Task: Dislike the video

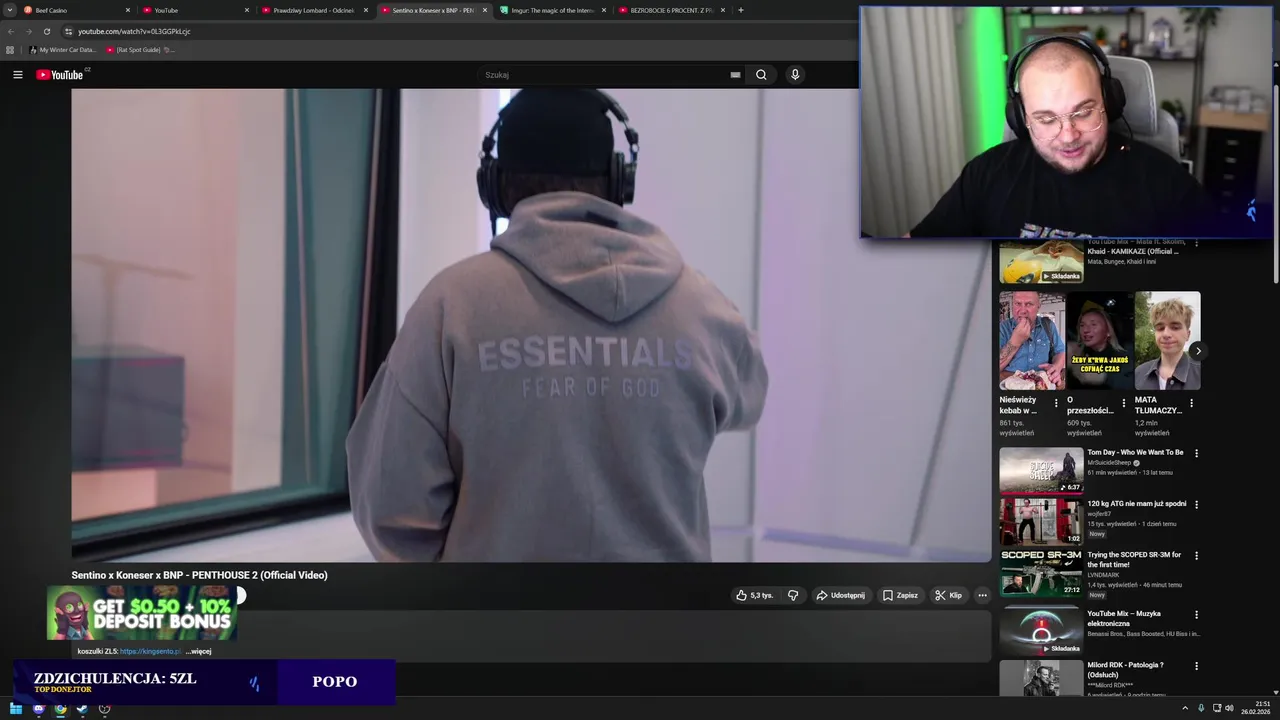Action: coord(793,595)
